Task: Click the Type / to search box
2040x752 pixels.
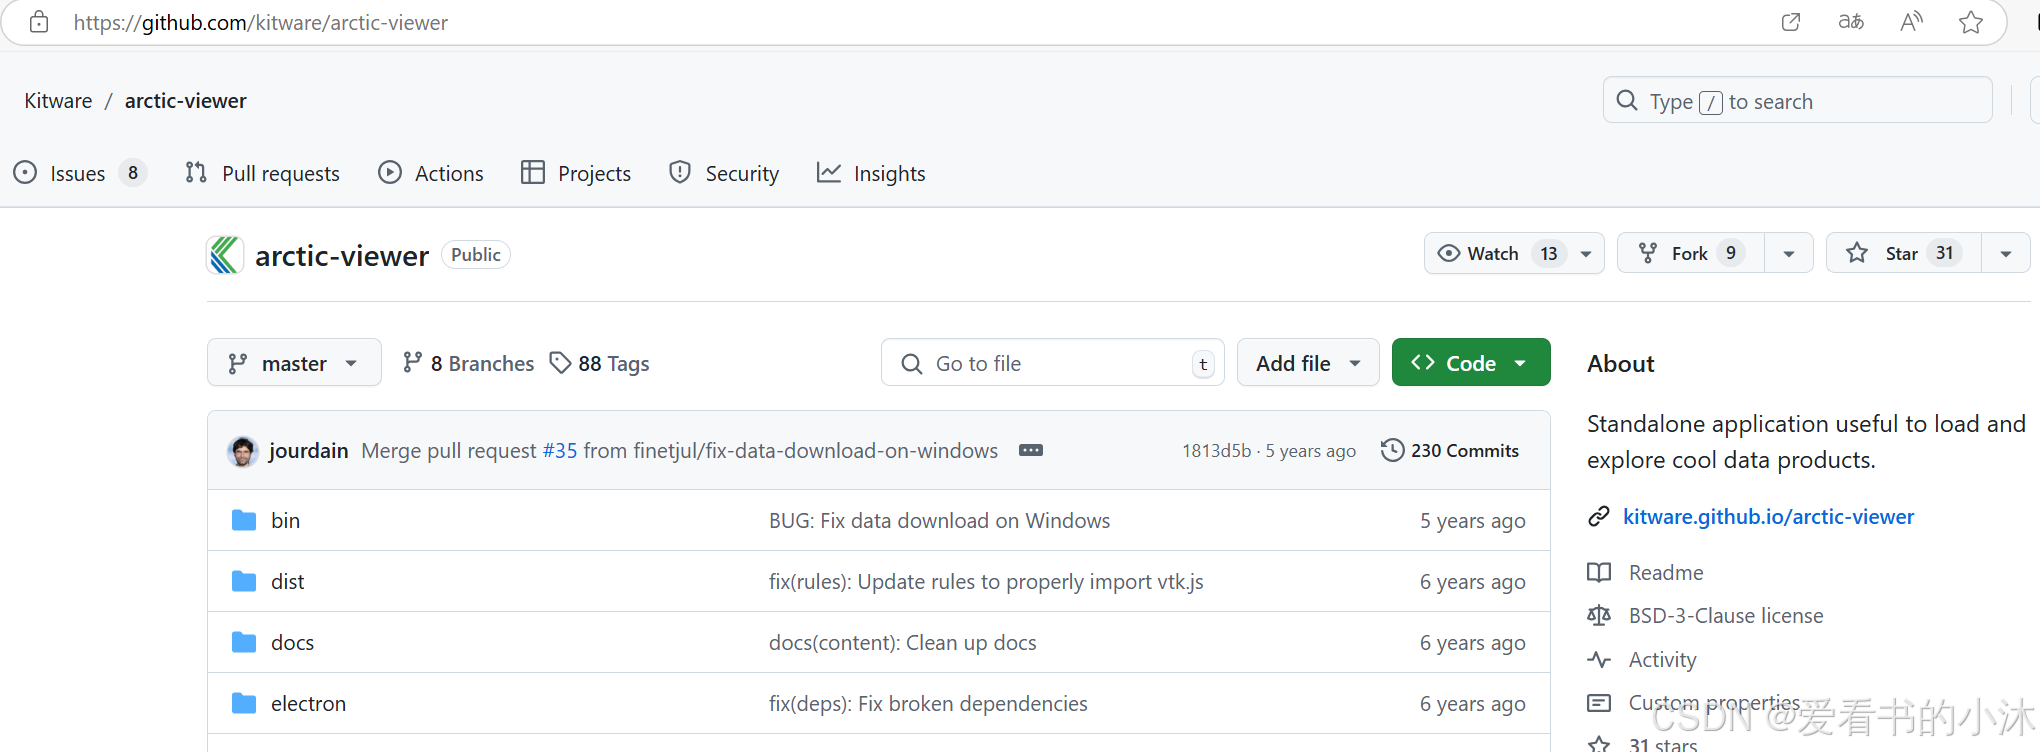Action: (x=1798, y=100)
